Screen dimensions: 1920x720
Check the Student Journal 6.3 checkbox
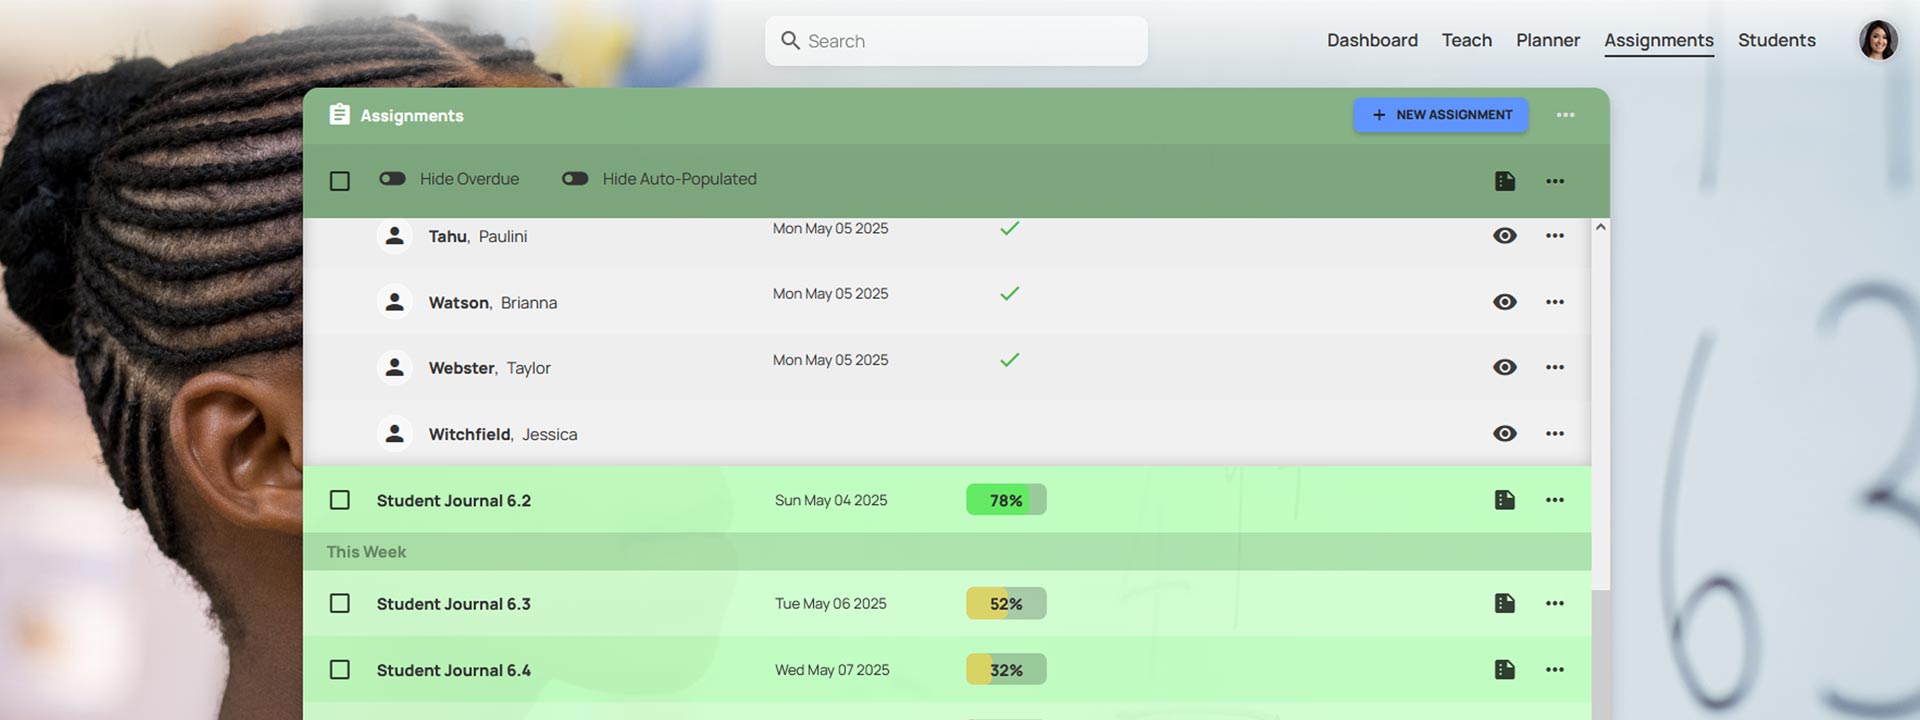point(340,603)
